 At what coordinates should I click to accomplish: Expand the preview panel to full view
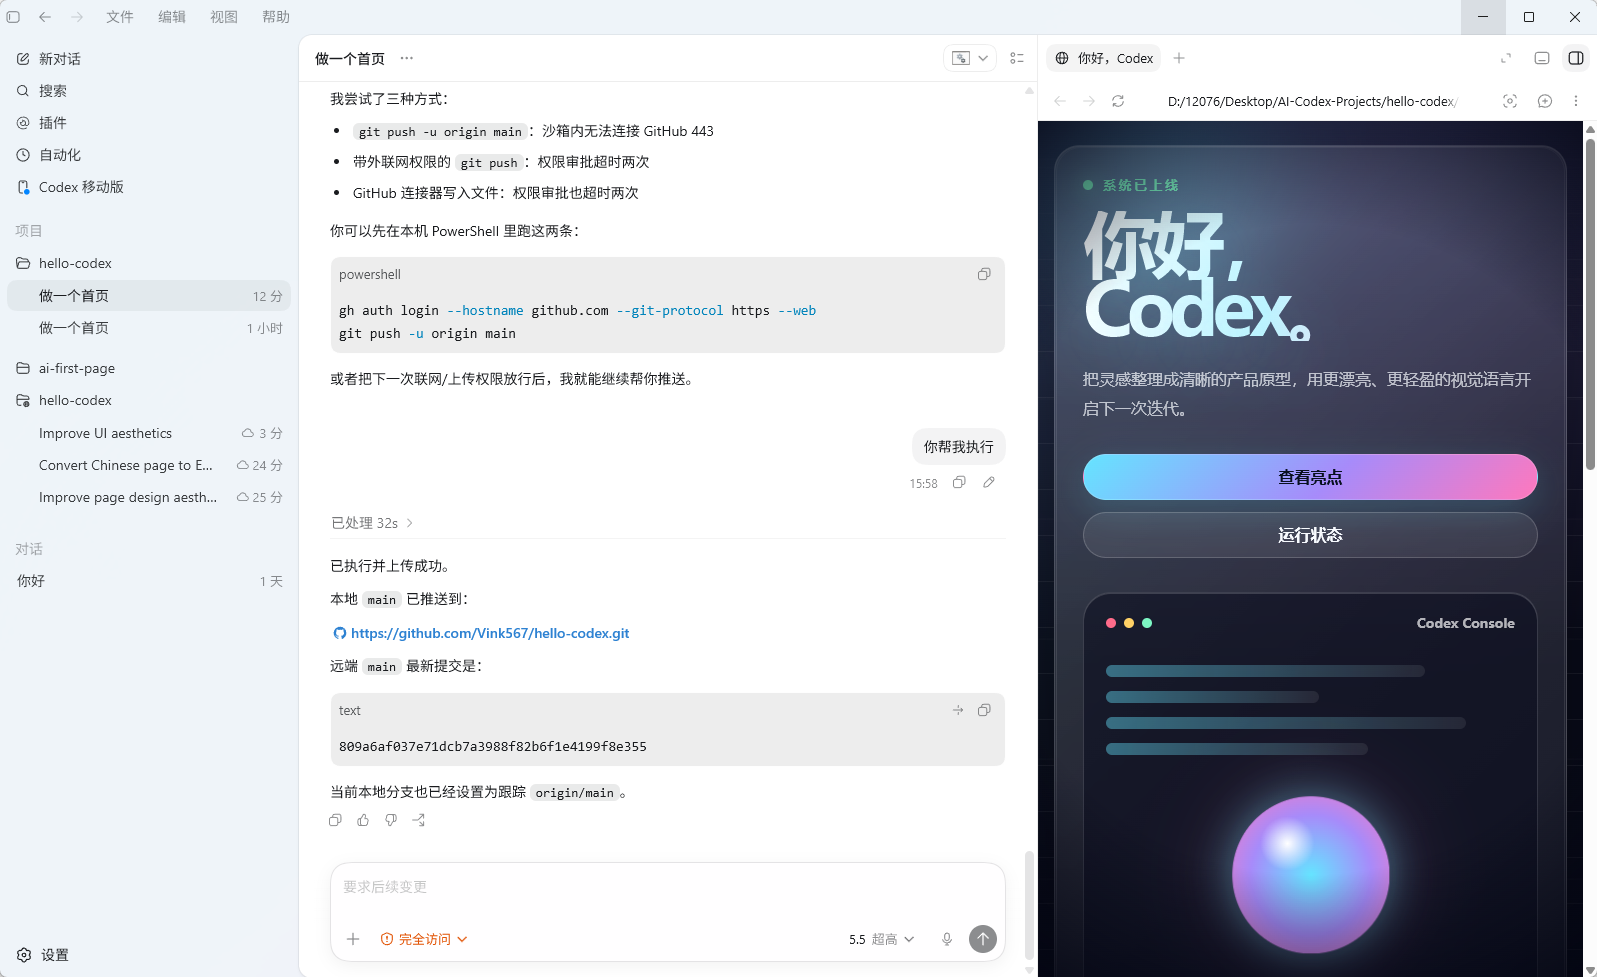click(x=1506, y=58)
